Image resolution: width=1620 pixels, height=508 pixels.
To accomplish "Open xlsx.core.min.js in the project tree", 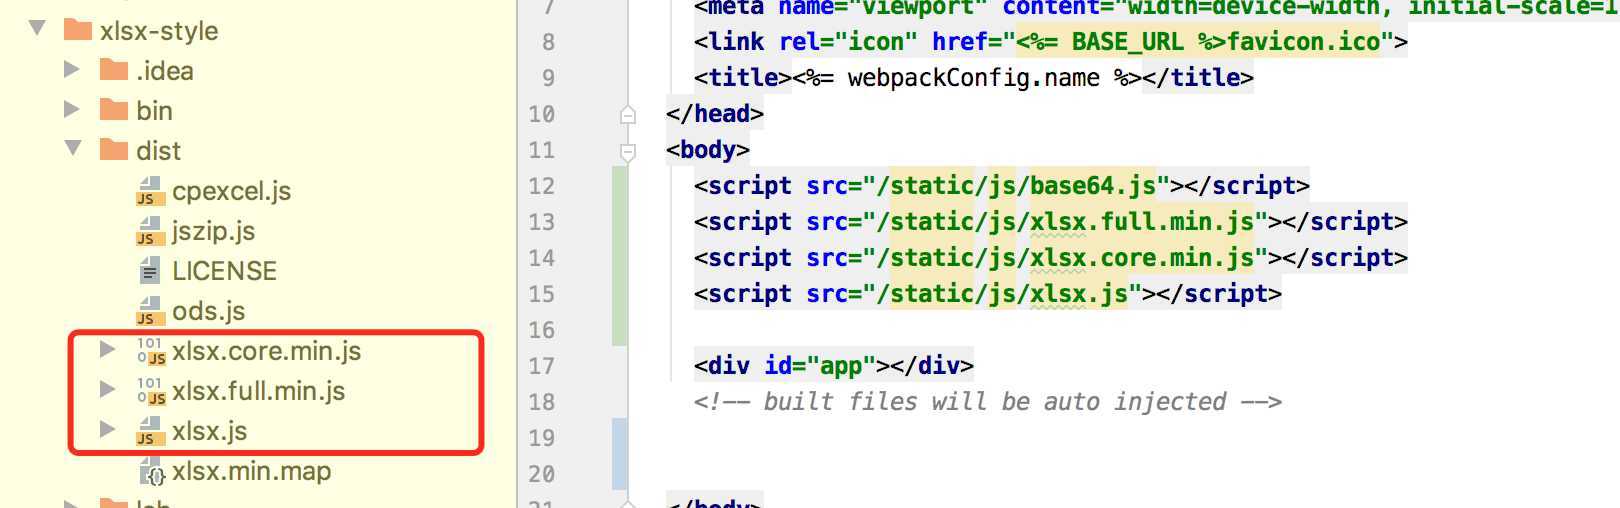I will point(266,351).
